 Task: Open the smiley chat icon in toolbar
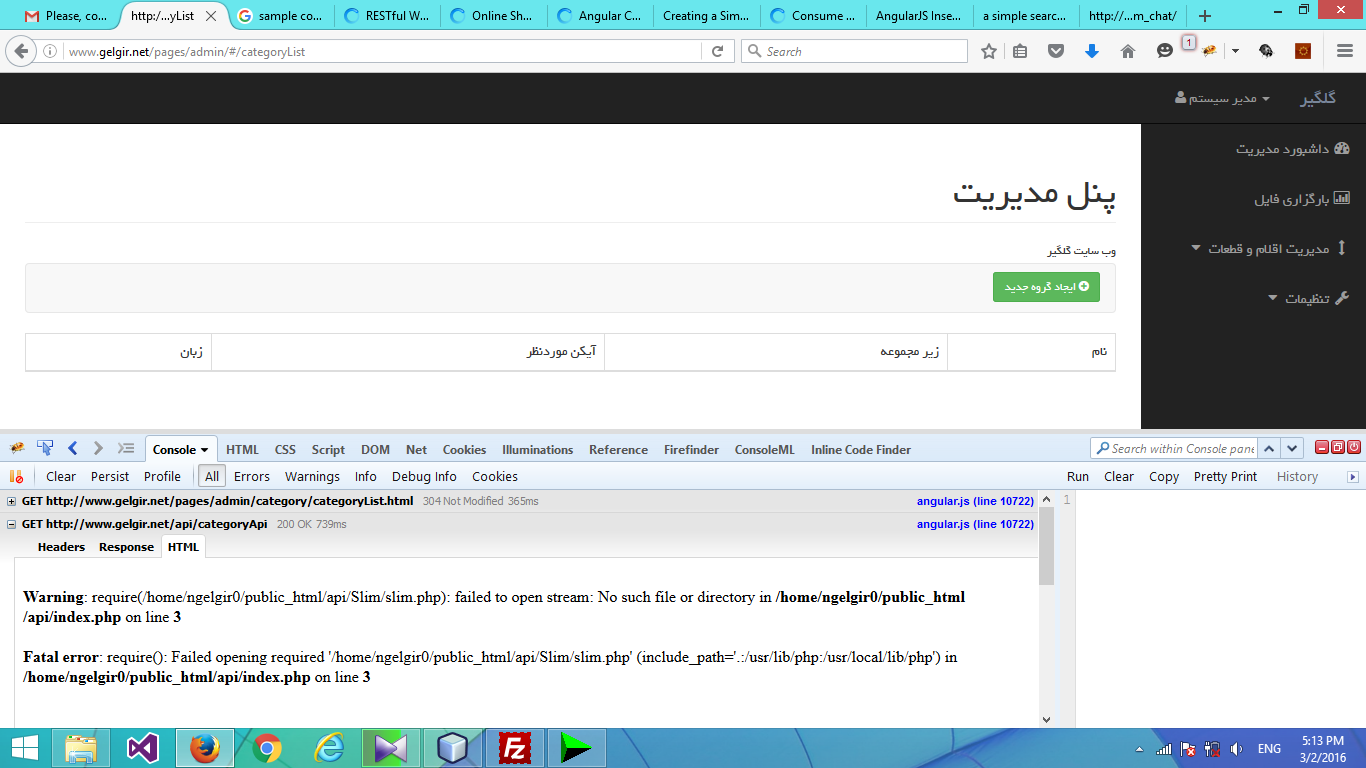tap(1164, 51)
